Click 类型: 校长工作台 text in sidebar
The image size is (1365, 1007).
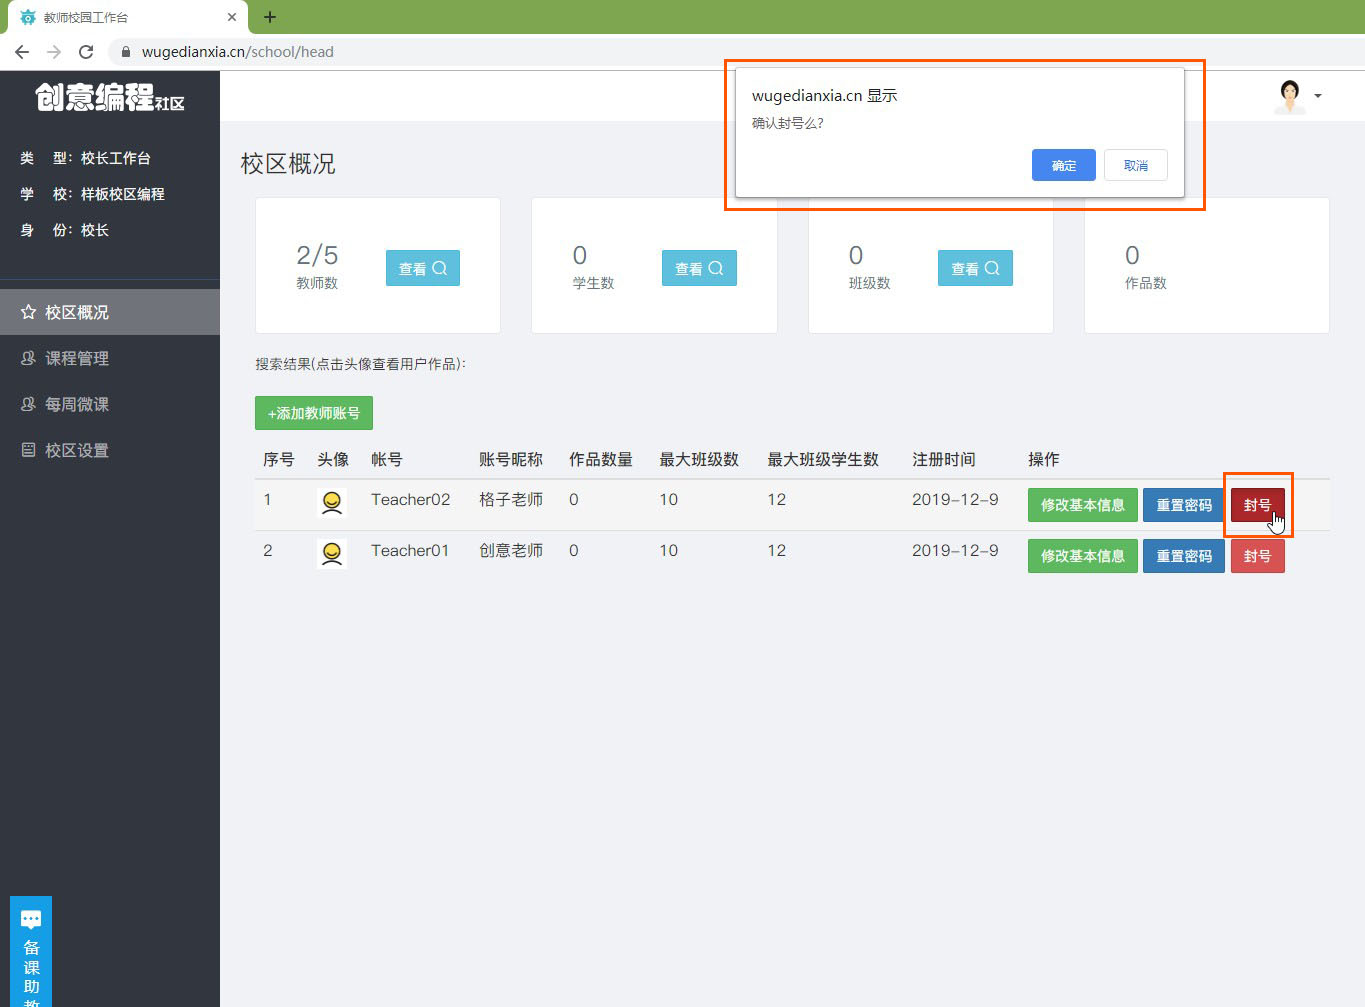85,158
